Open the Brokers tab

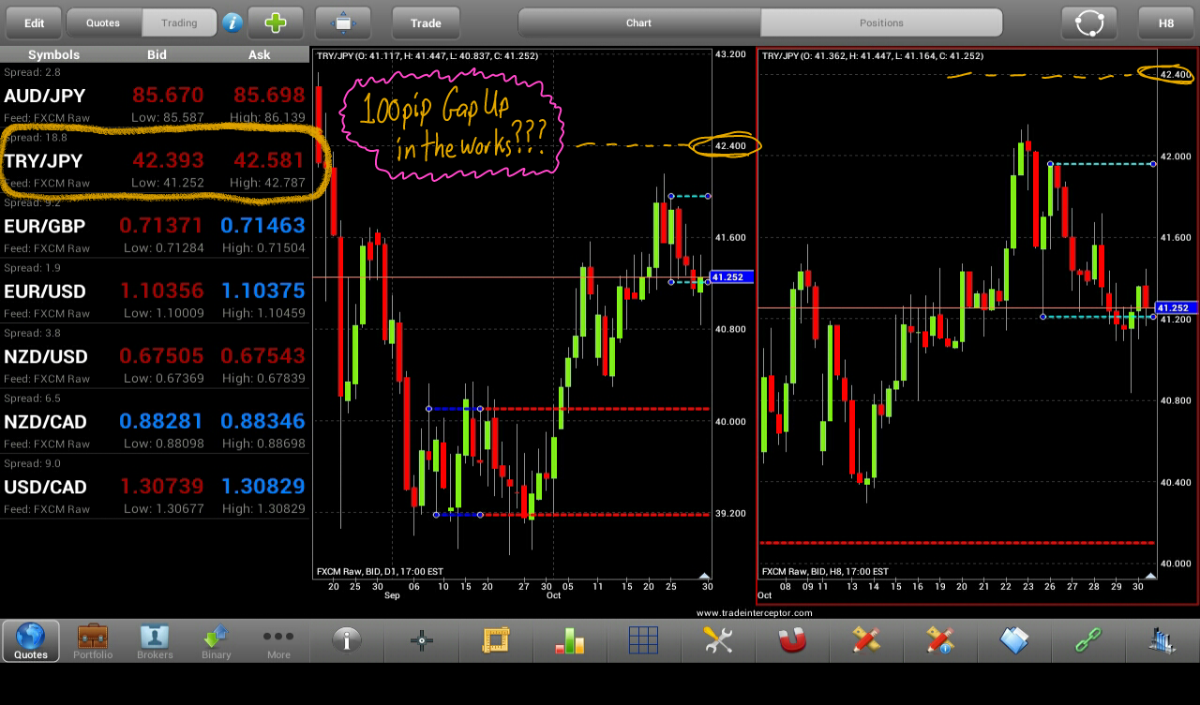(x=154, y=641)
